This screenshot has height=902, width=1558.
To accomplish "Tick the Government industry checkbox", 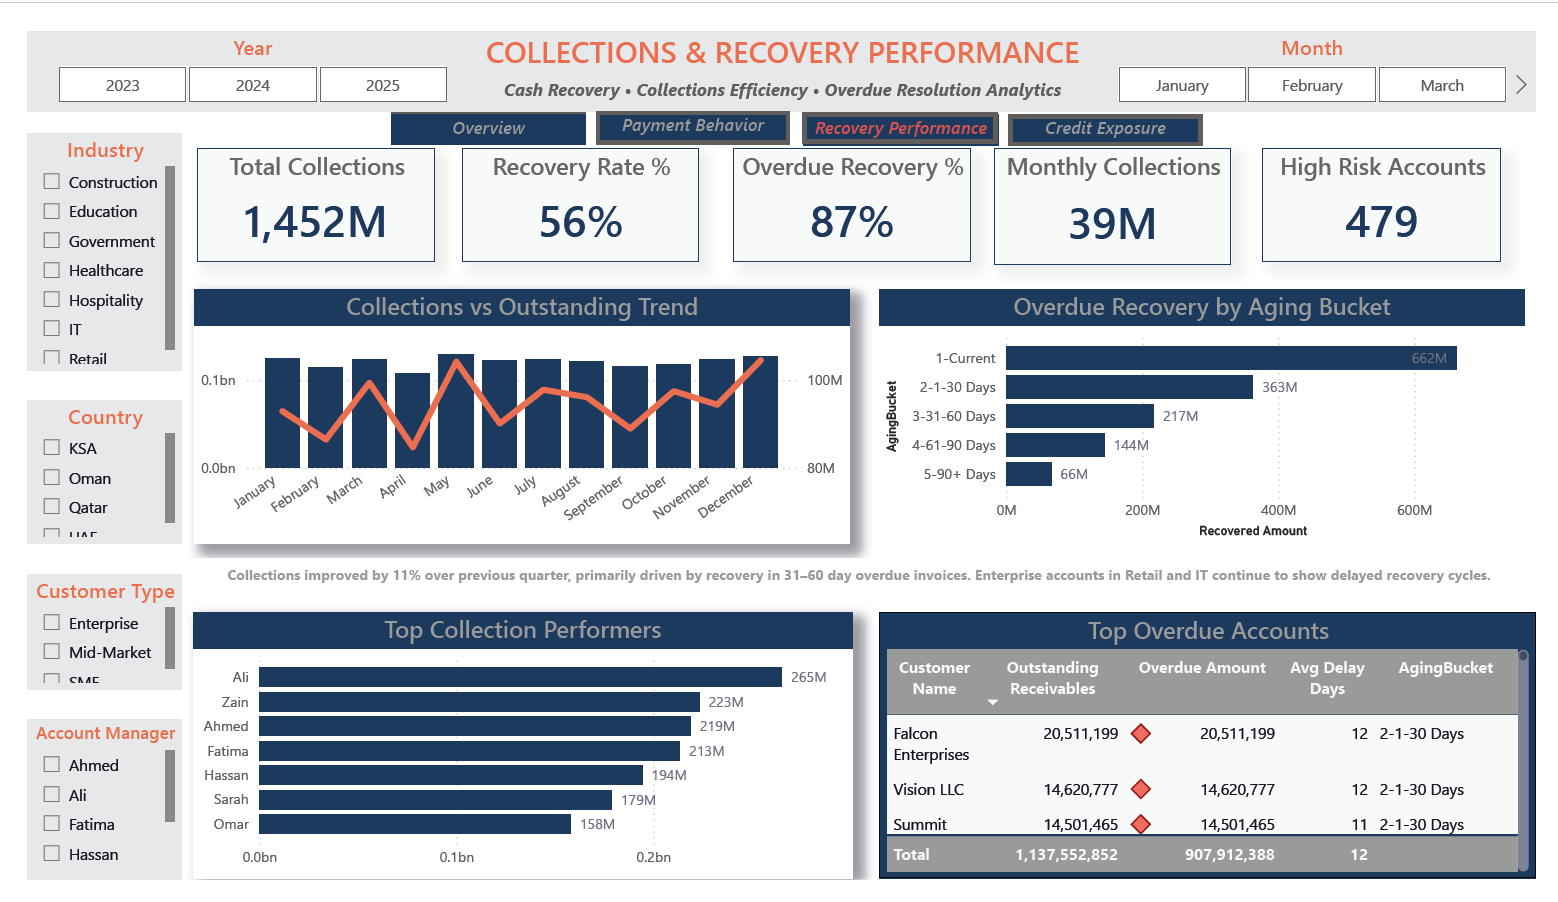I will coord(52,241).
